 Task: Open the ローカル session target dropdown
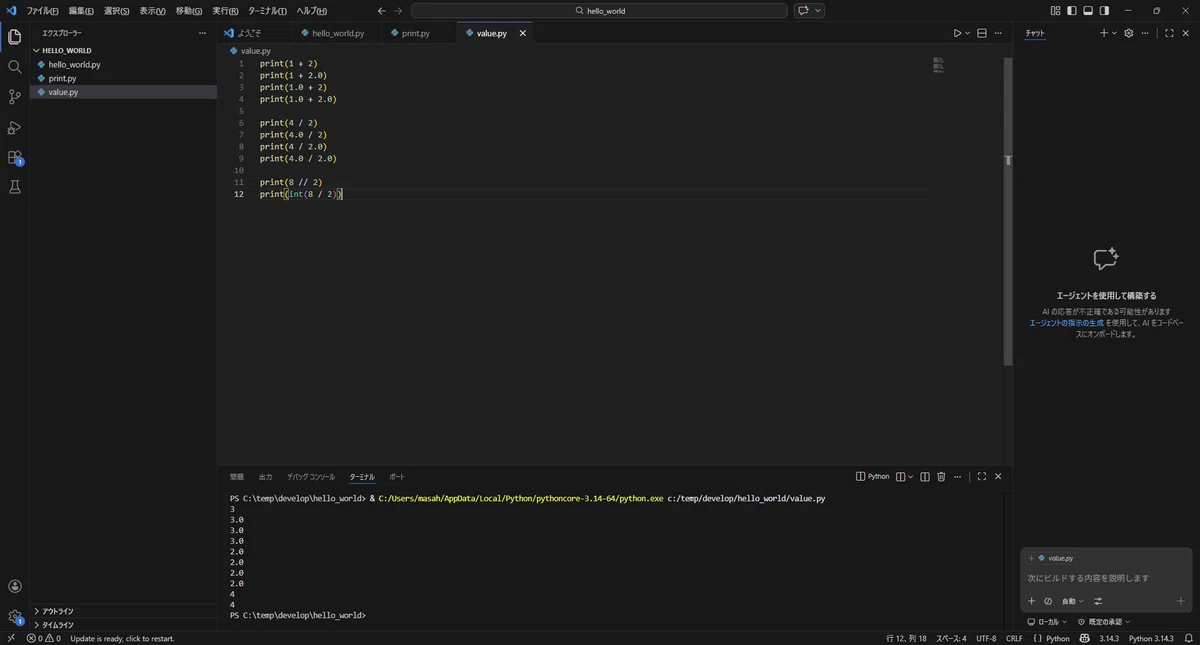click(1048, 622)
